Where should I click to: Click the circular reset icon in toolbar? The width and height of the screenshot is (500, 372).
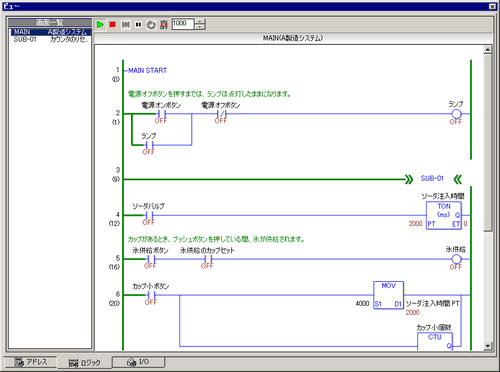click(x=151, y=25)
